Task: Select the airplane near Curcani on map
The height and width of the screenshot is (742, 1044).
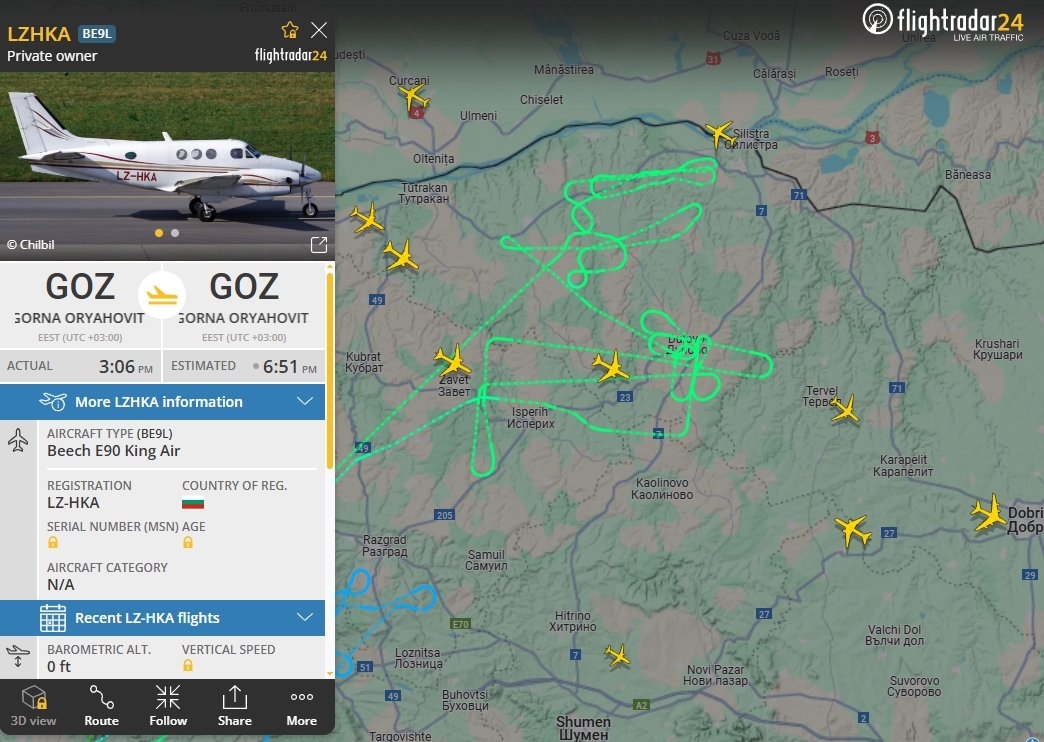Action: pos(413,98)
